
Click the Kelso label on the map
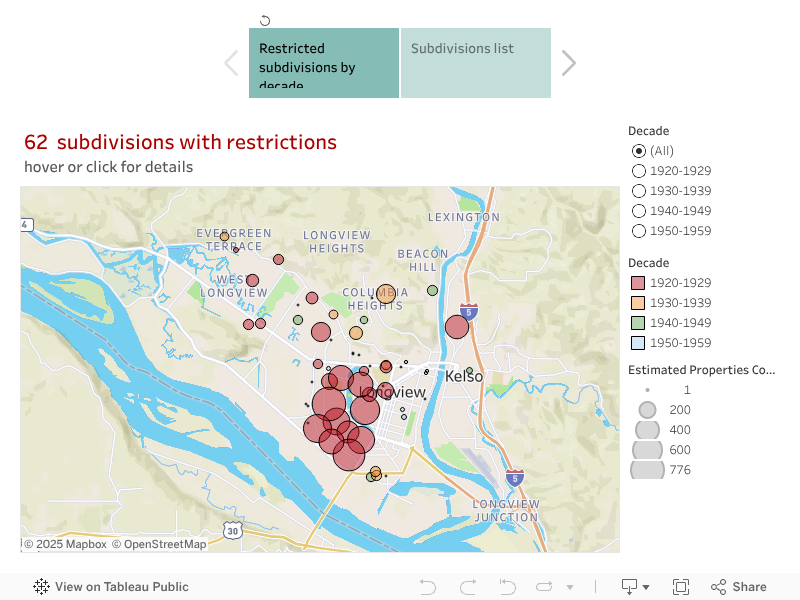(x=464, y=376)
